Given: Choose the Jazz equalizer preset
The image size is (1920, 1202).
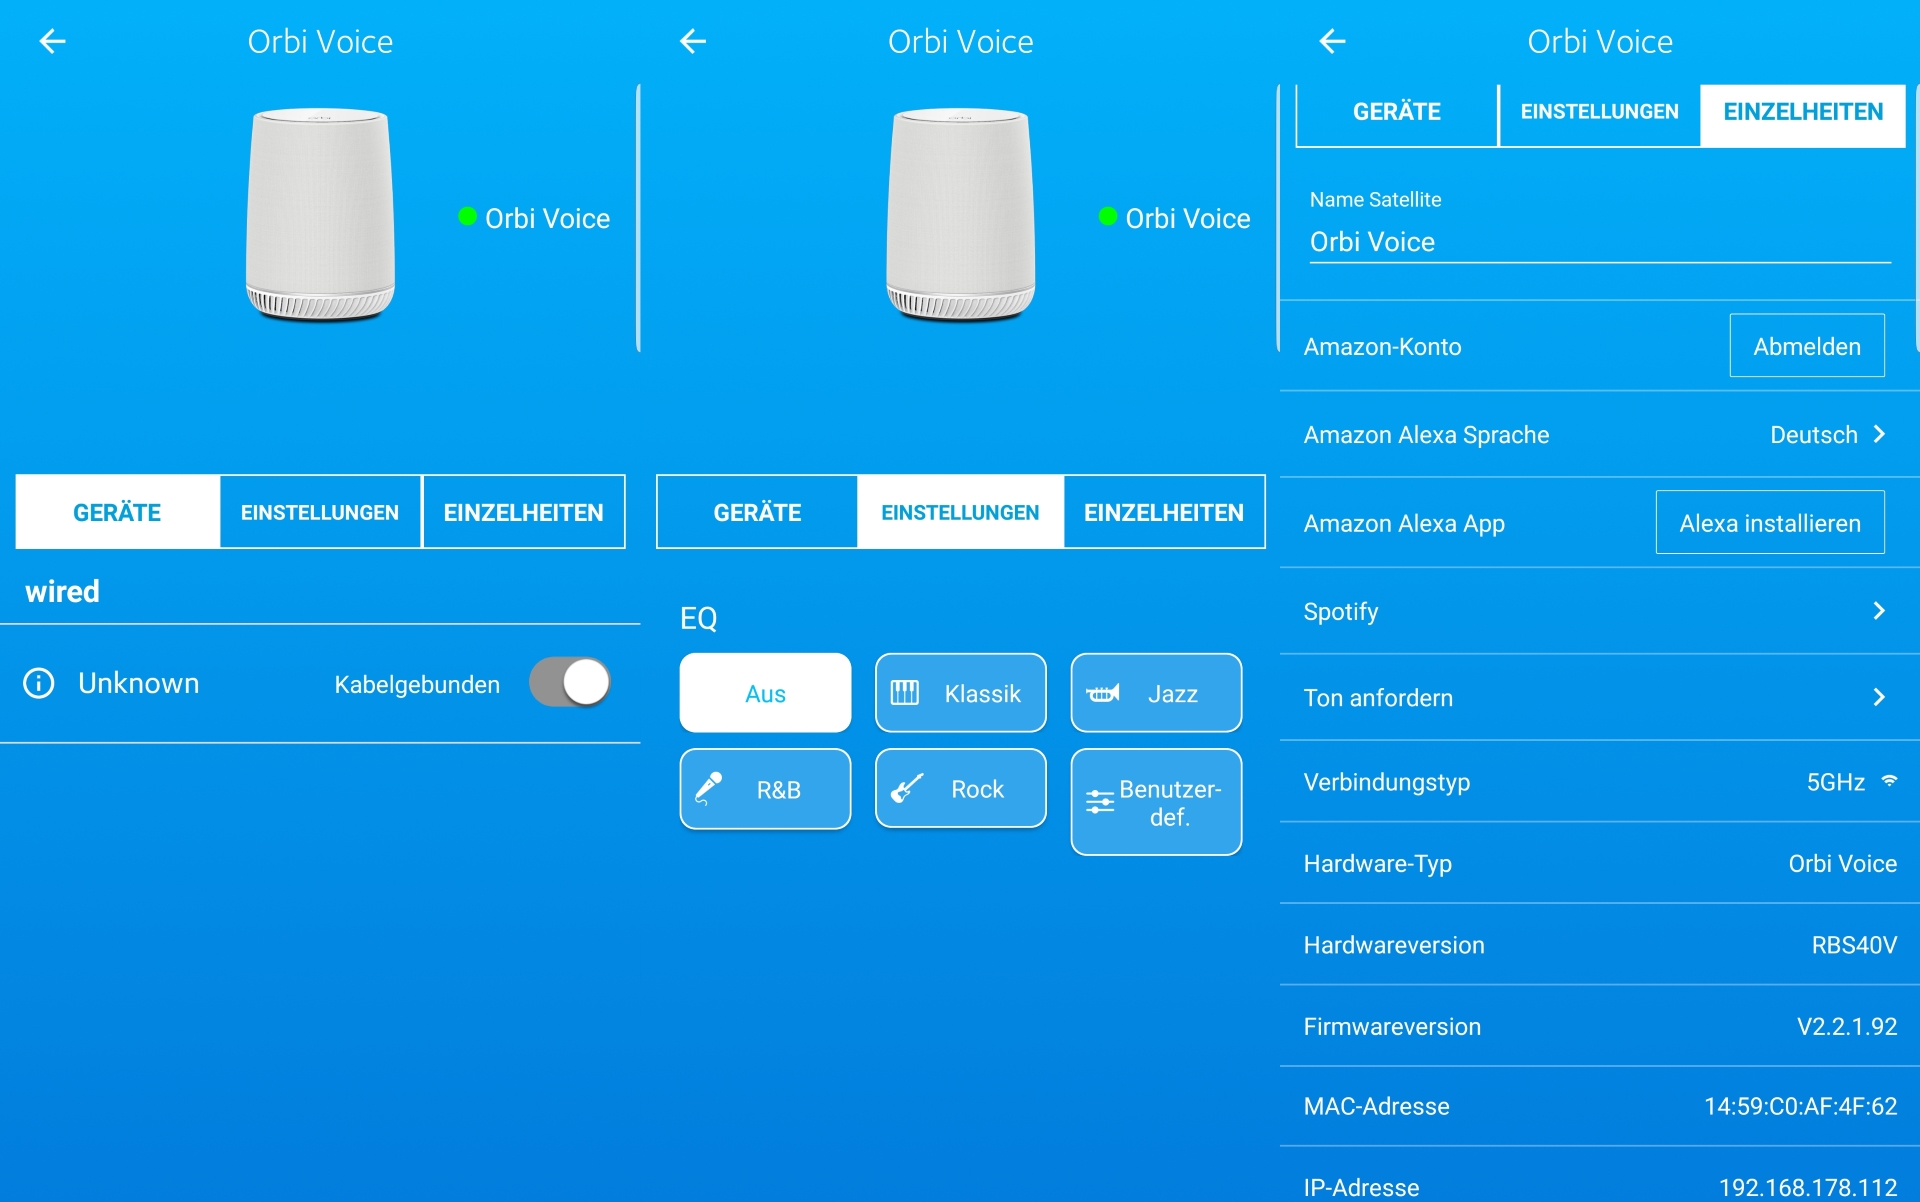Looking at the screenshot, I should [1156, 693].
